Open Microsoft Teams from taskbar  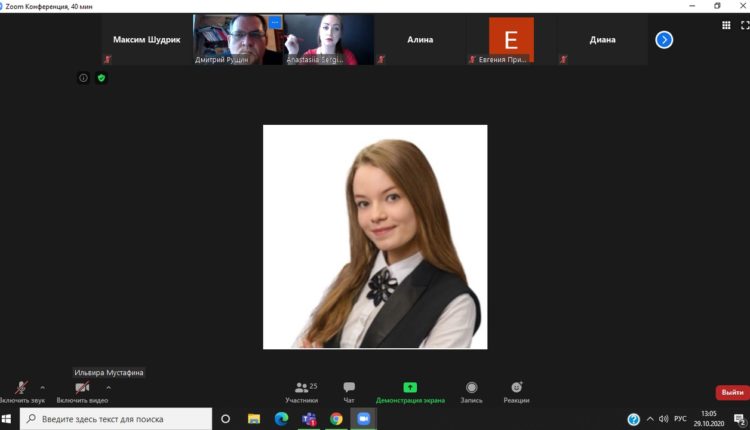[309, 419]
